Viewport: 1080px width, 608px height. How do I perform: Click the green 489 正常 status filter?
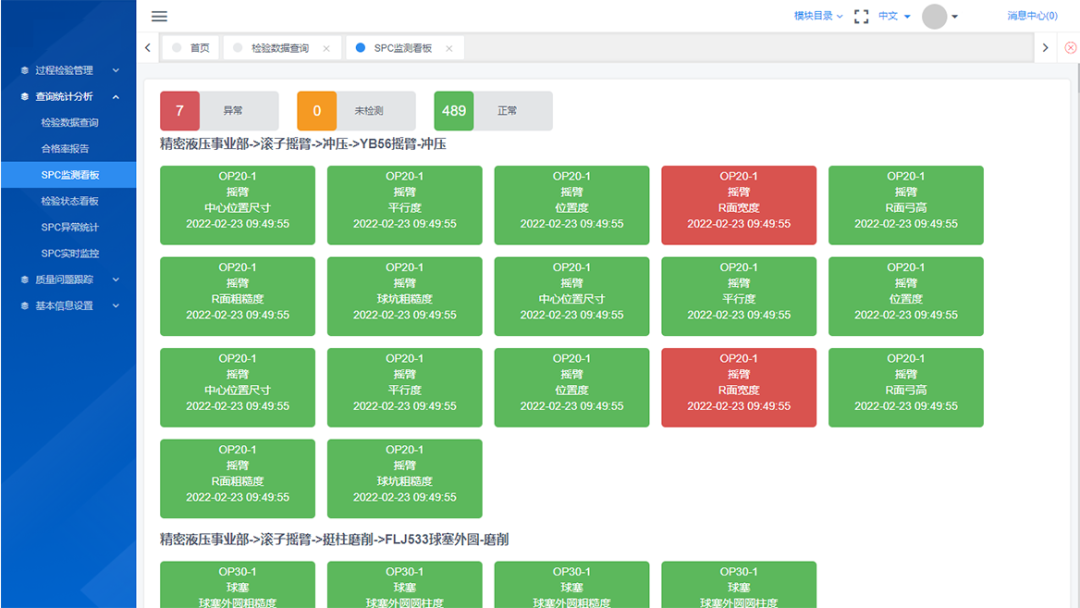pyautogui.click(x=493, y=111)
